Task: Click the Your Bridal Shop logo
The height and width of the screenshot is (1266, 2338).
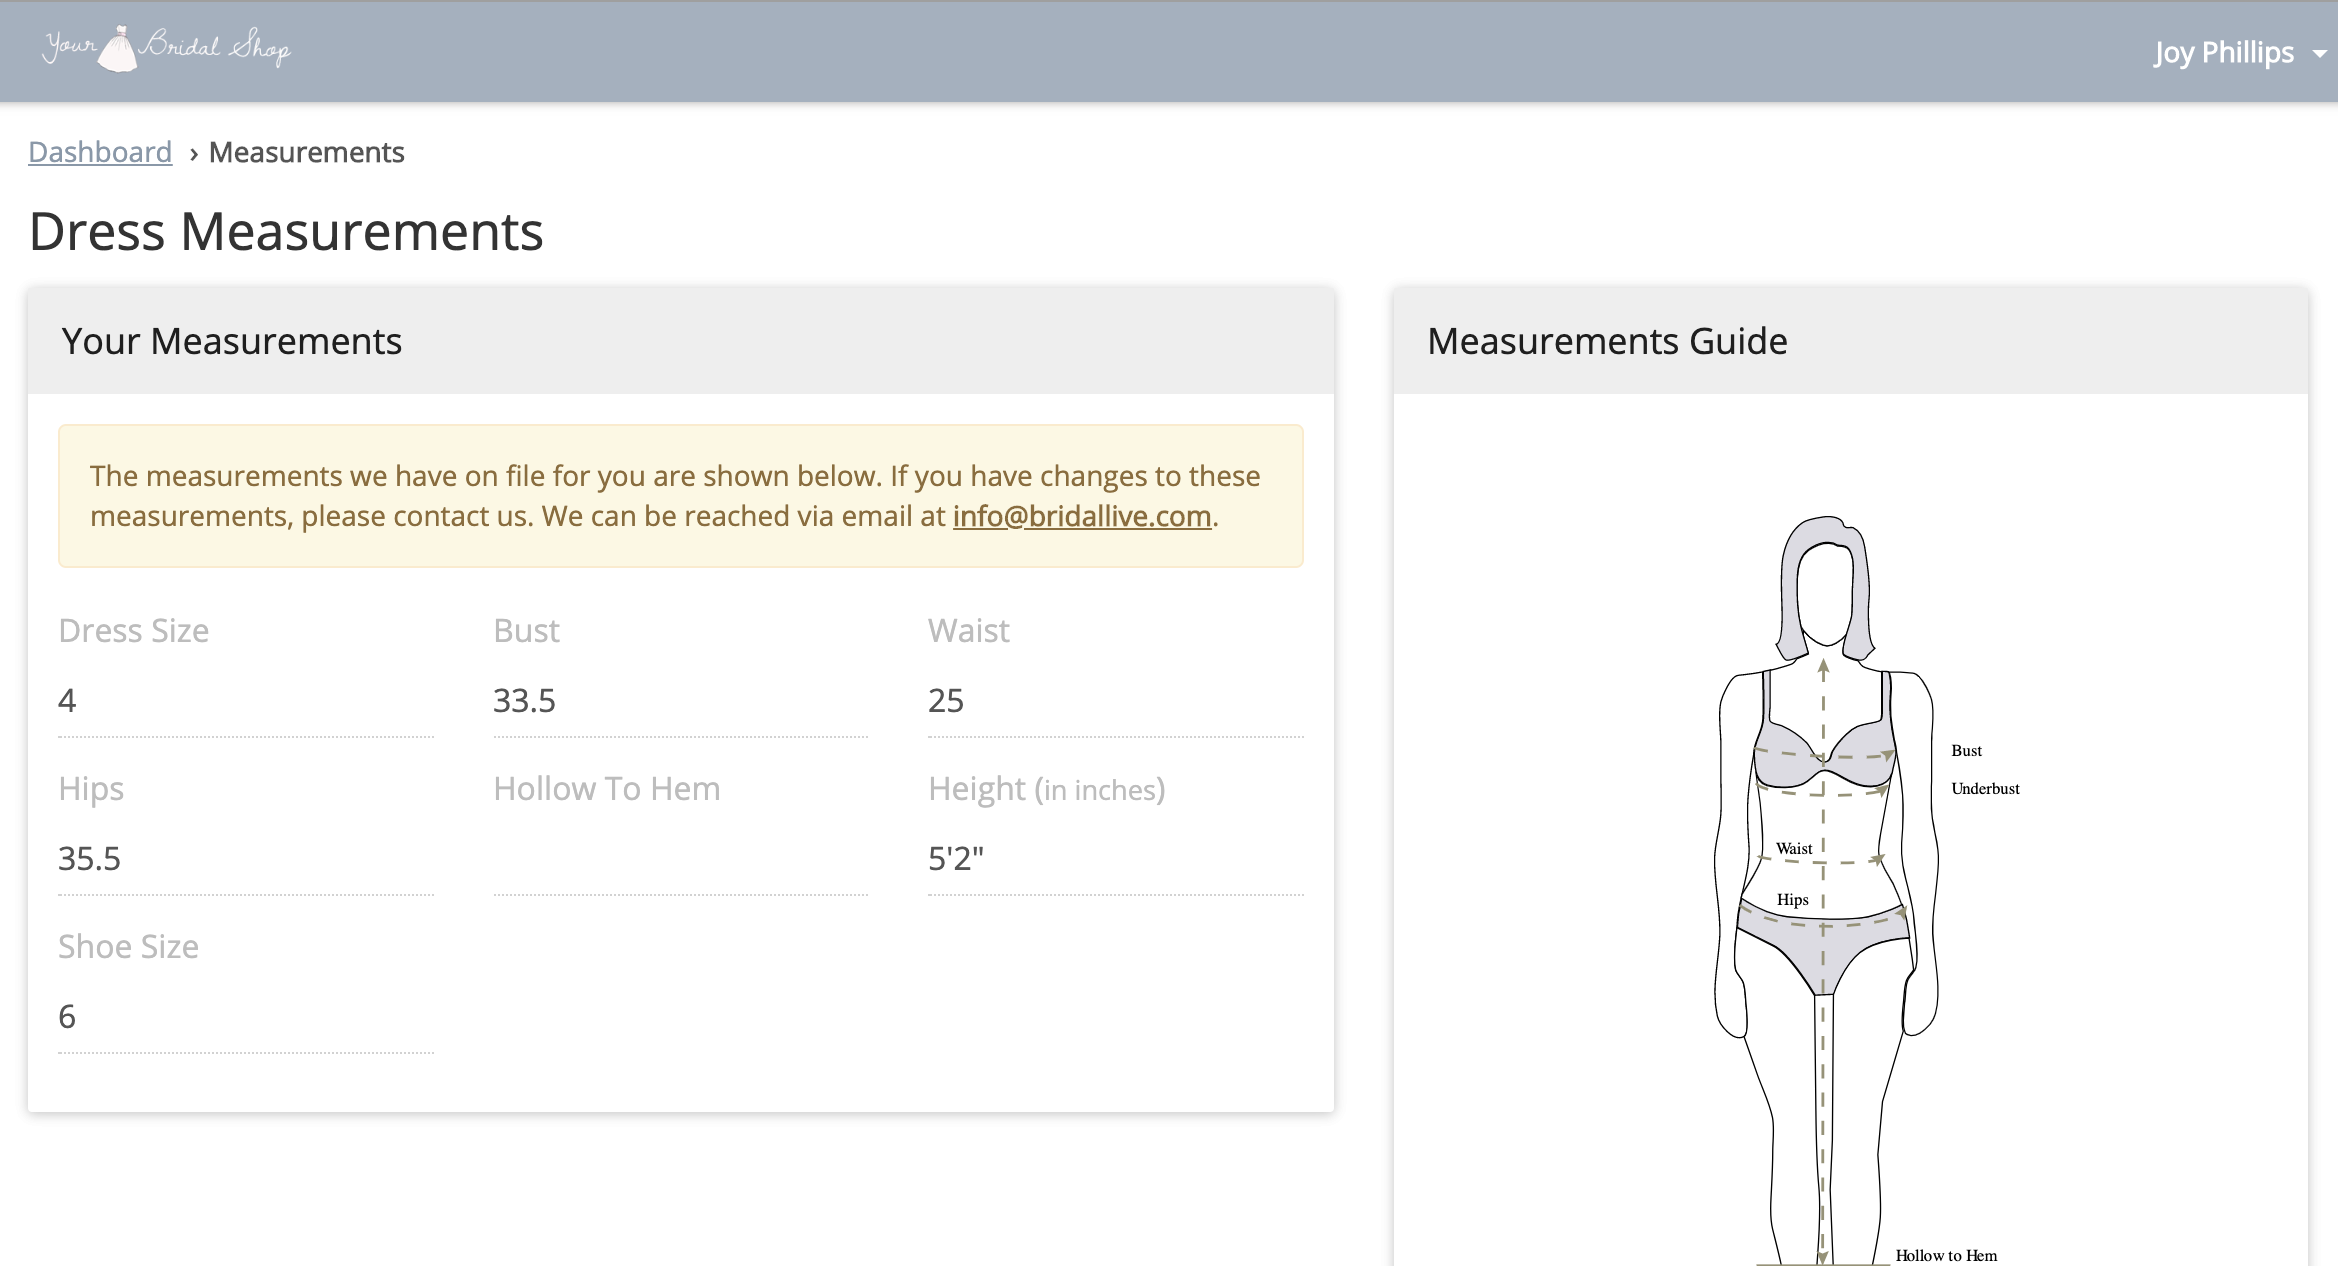Action: click(x=166, y=48)
